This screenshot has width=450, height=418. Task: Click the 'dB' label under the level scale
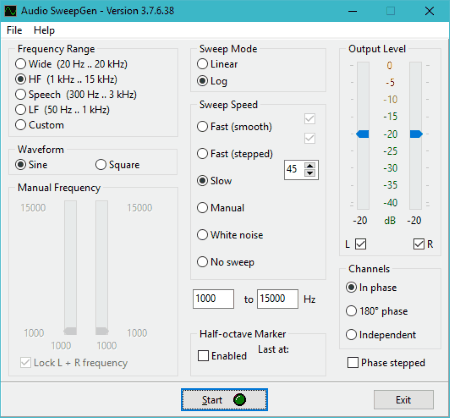(x=390, y=220)
